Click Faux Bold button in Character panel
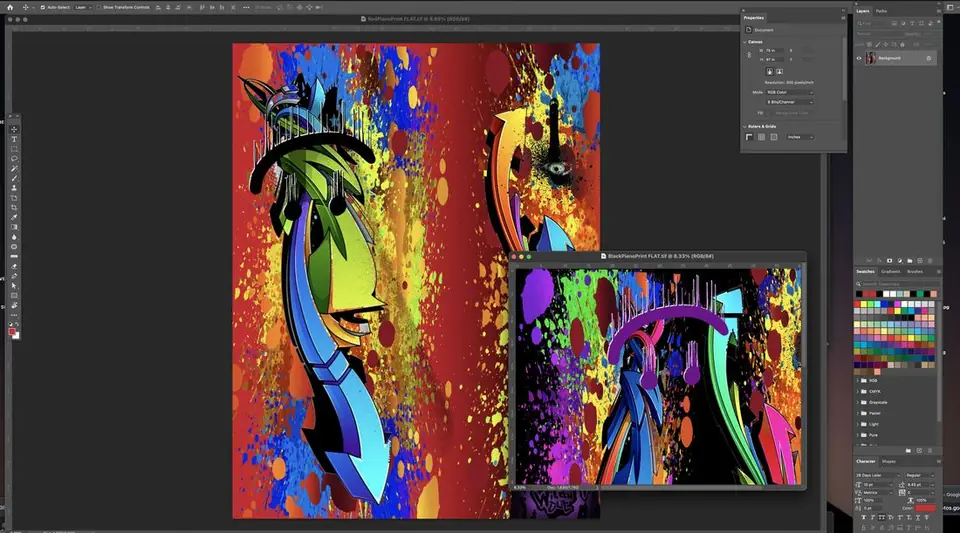The height and width of the screenshot is (533, 960). [864, 518]
